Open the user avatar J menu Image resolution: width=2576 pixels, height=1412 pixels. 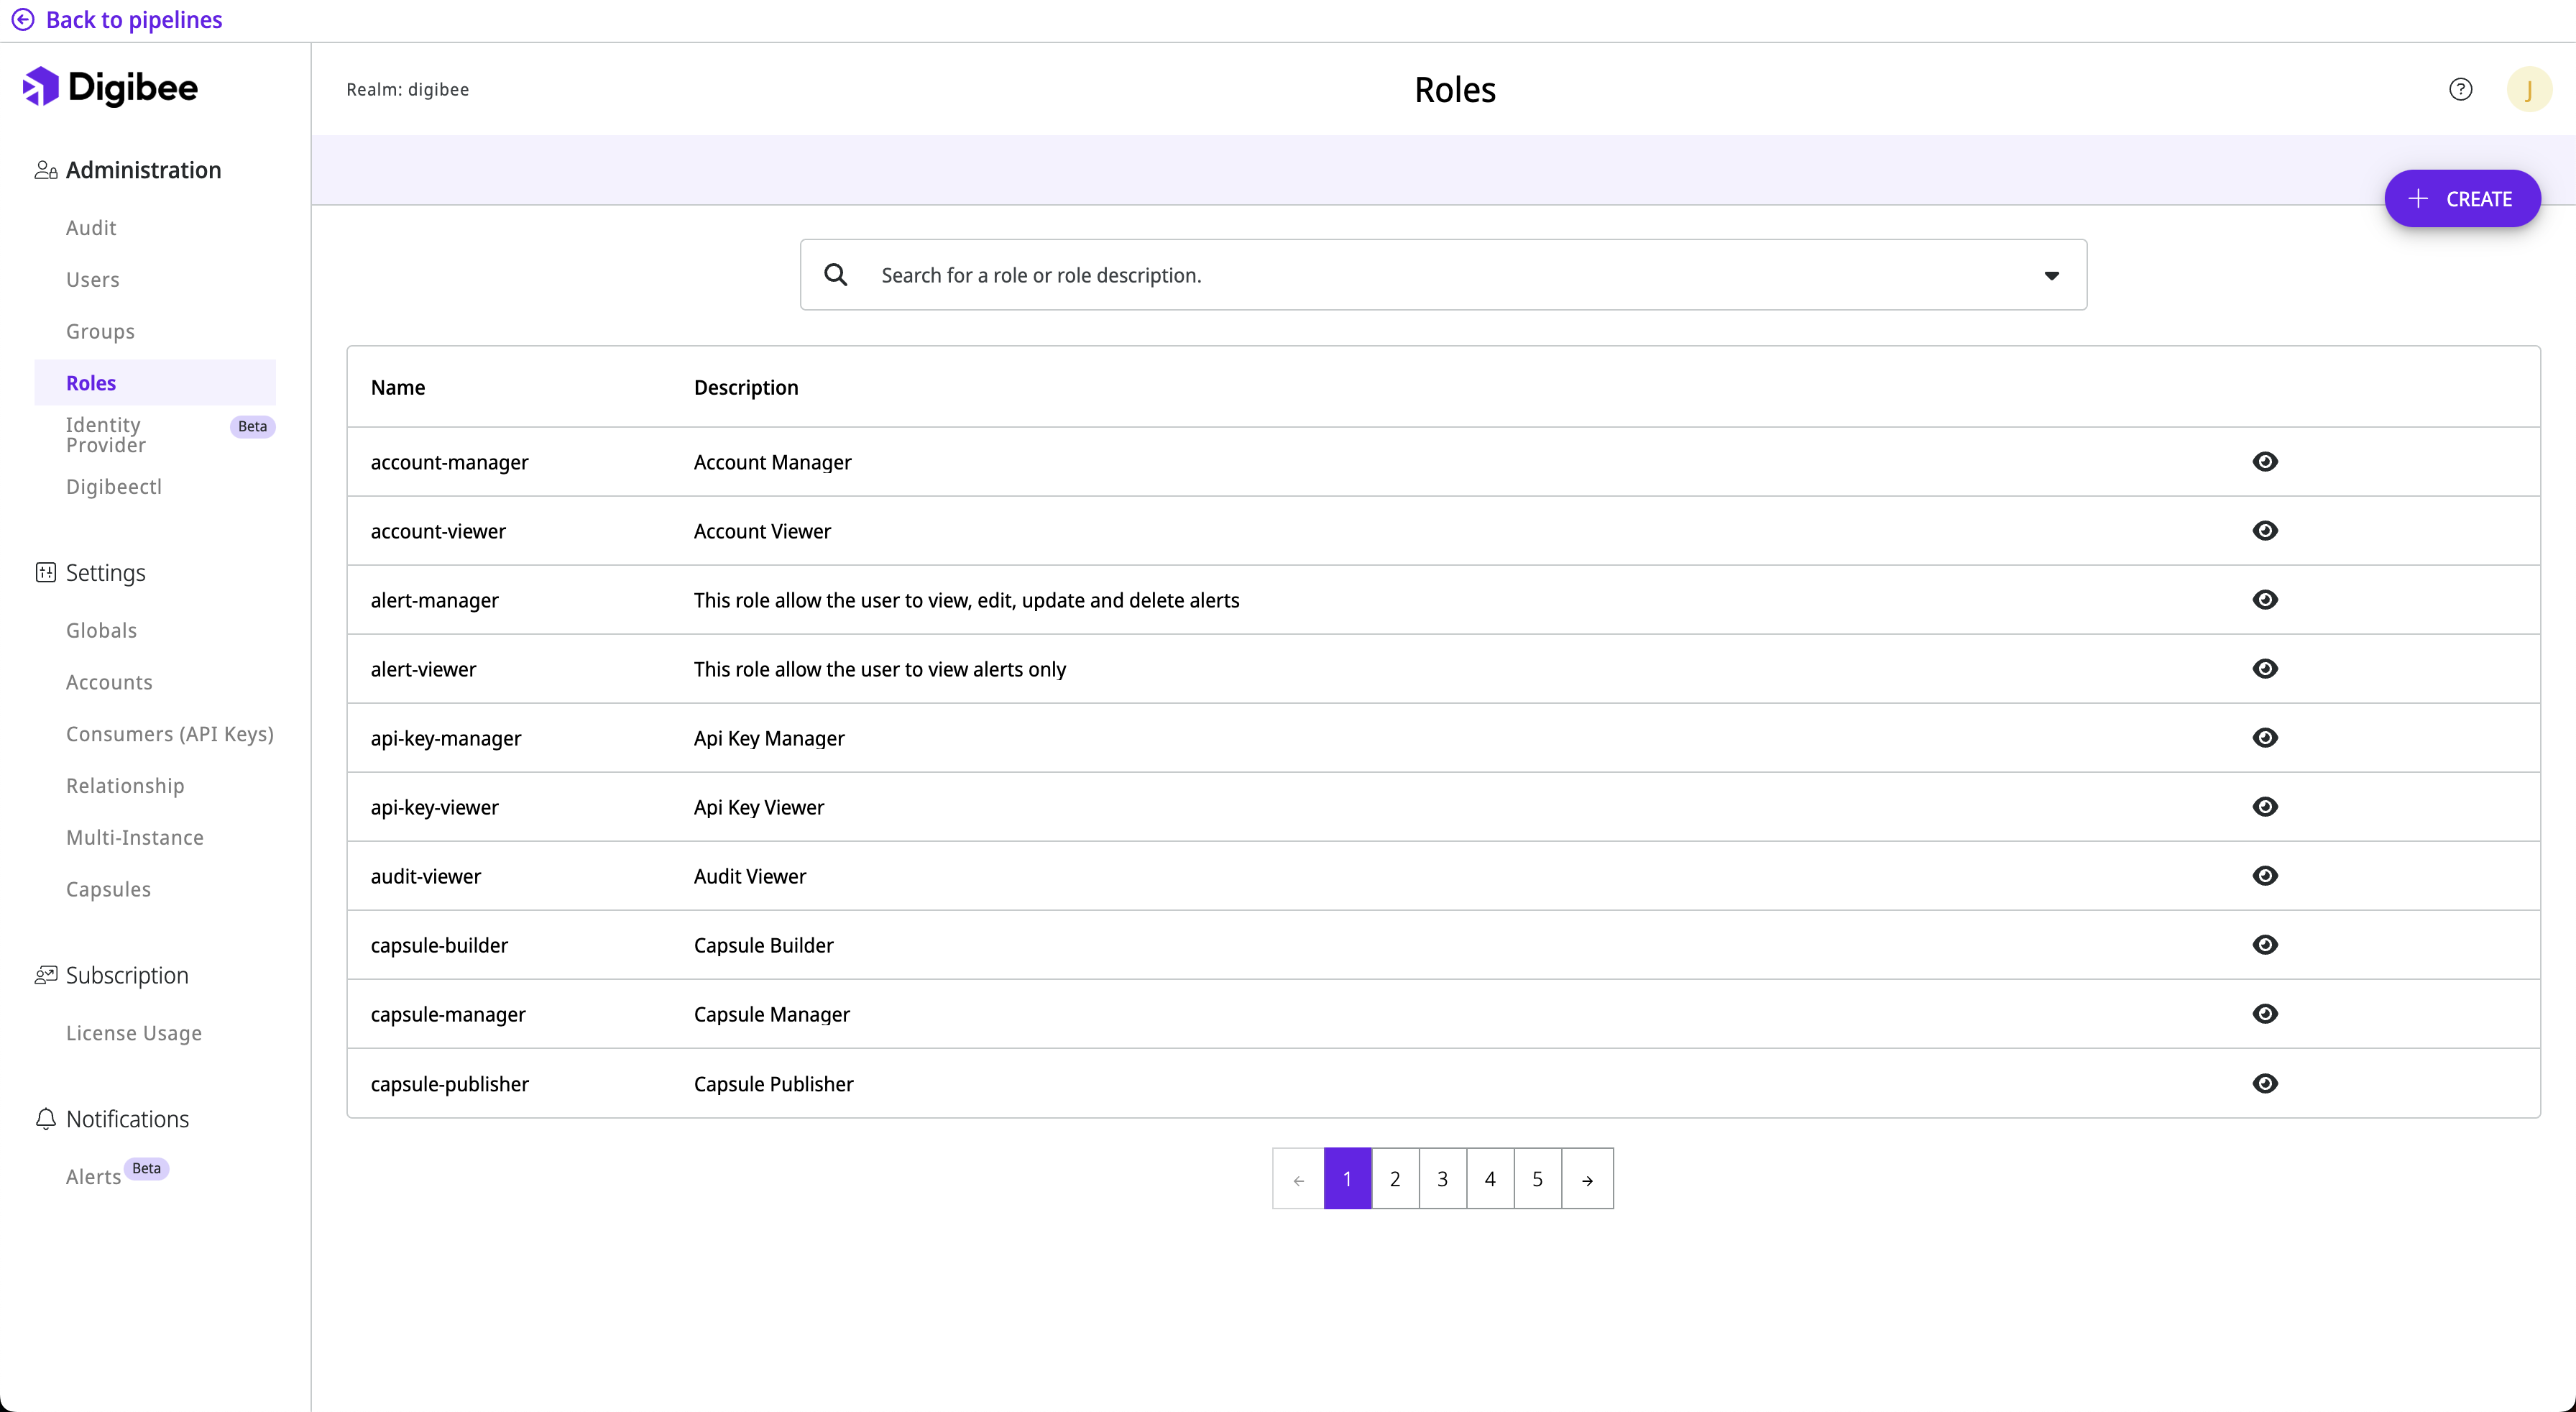(x=2529, y=89)
